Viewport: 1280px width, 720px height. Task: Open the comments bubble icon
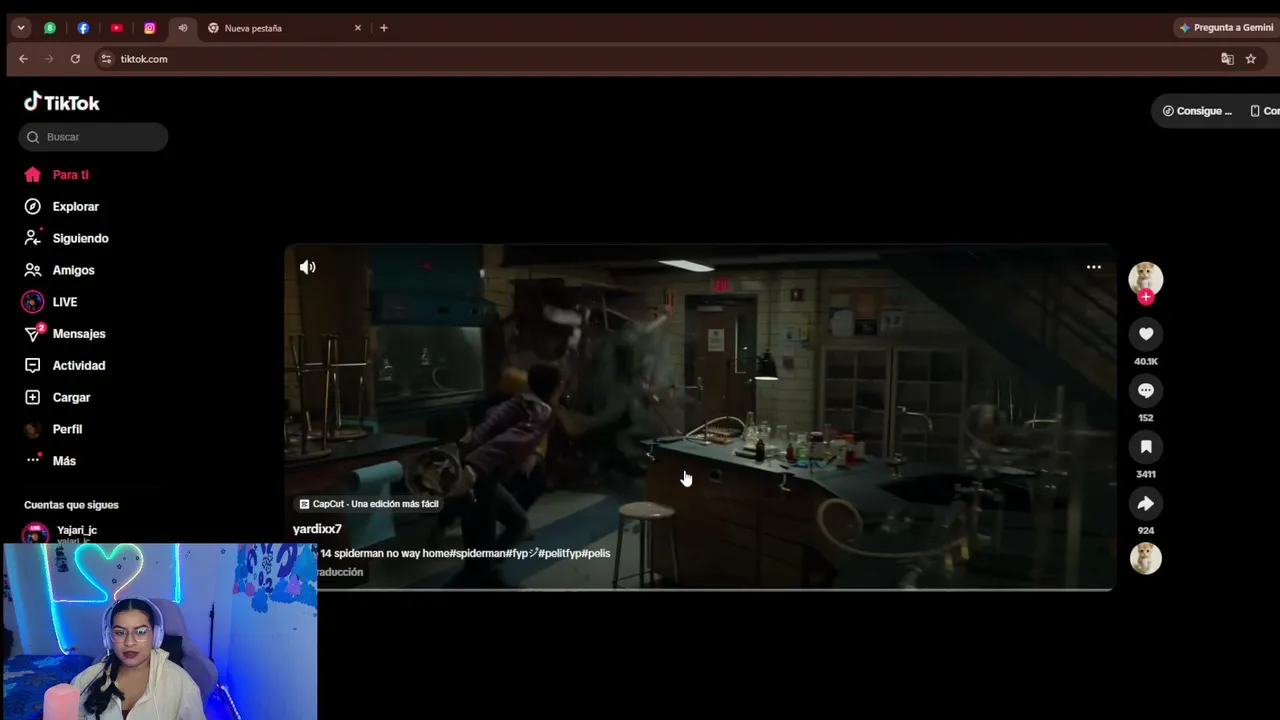click(1146, 391)
